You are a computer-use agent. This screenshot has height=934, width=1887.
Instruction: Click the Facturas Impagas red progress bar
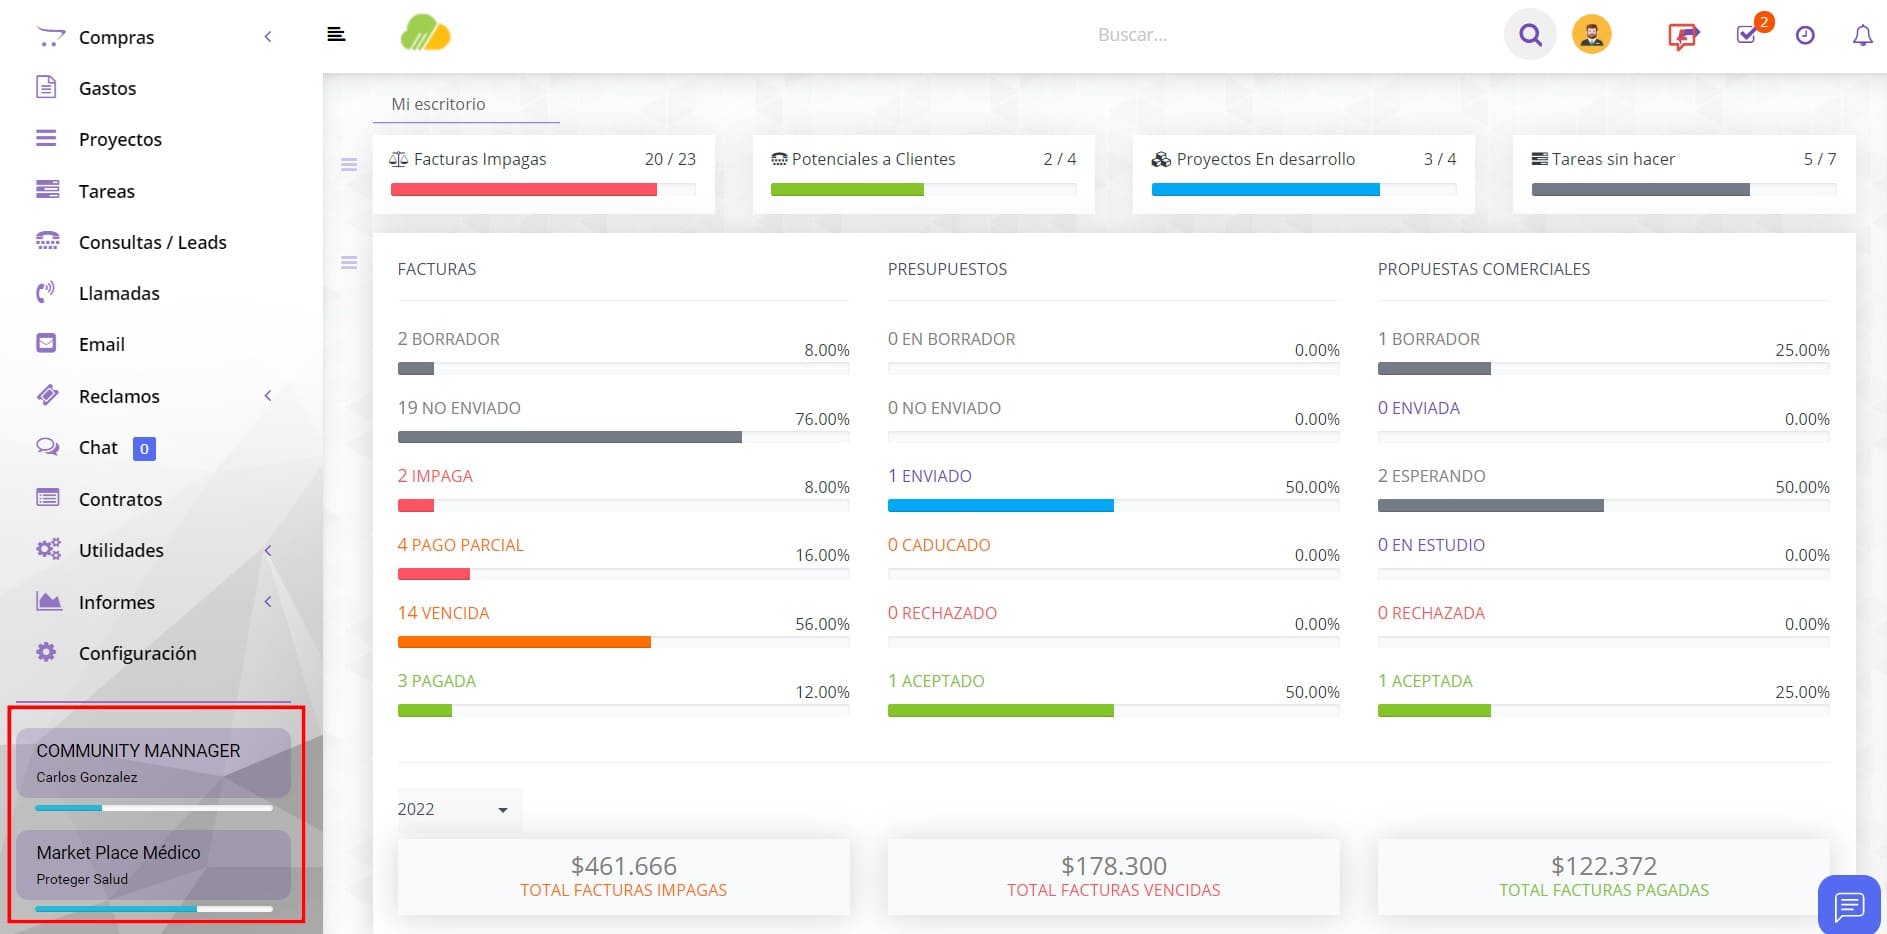524,190
